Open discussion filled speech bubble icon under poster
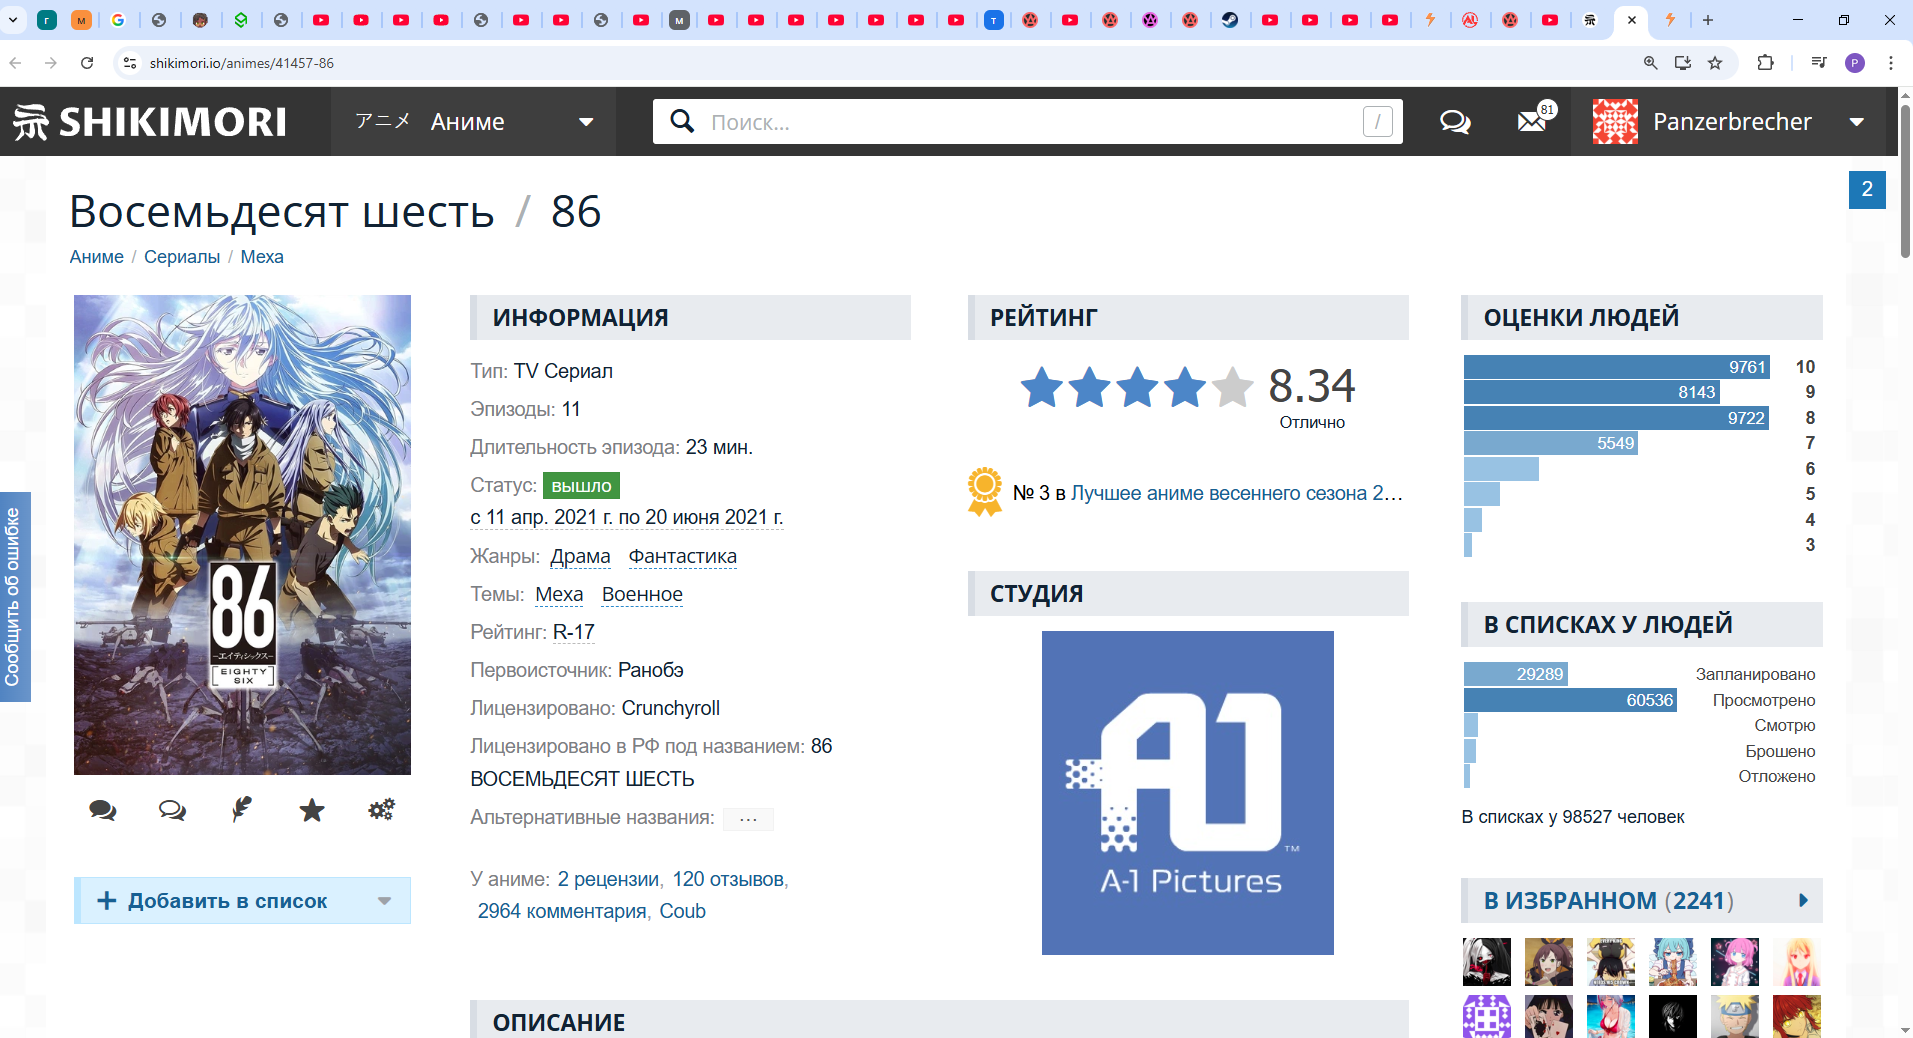 [102, 810]
